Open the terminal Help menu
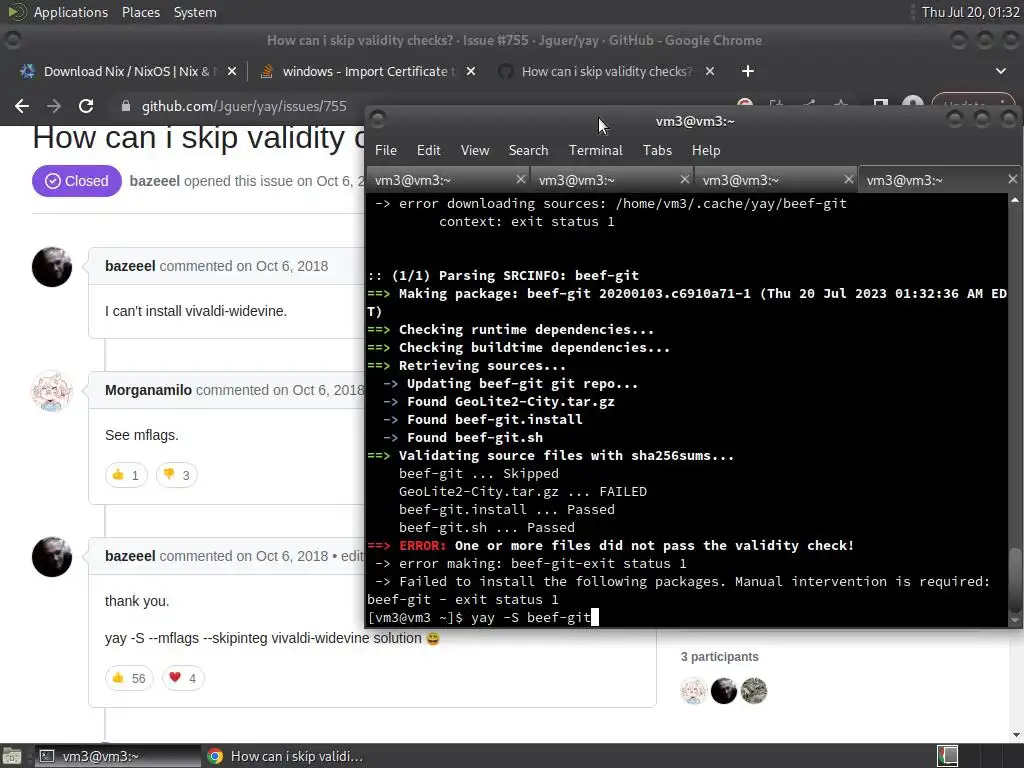This screenshot has width=1024, height=768. (x=706, y=150)
